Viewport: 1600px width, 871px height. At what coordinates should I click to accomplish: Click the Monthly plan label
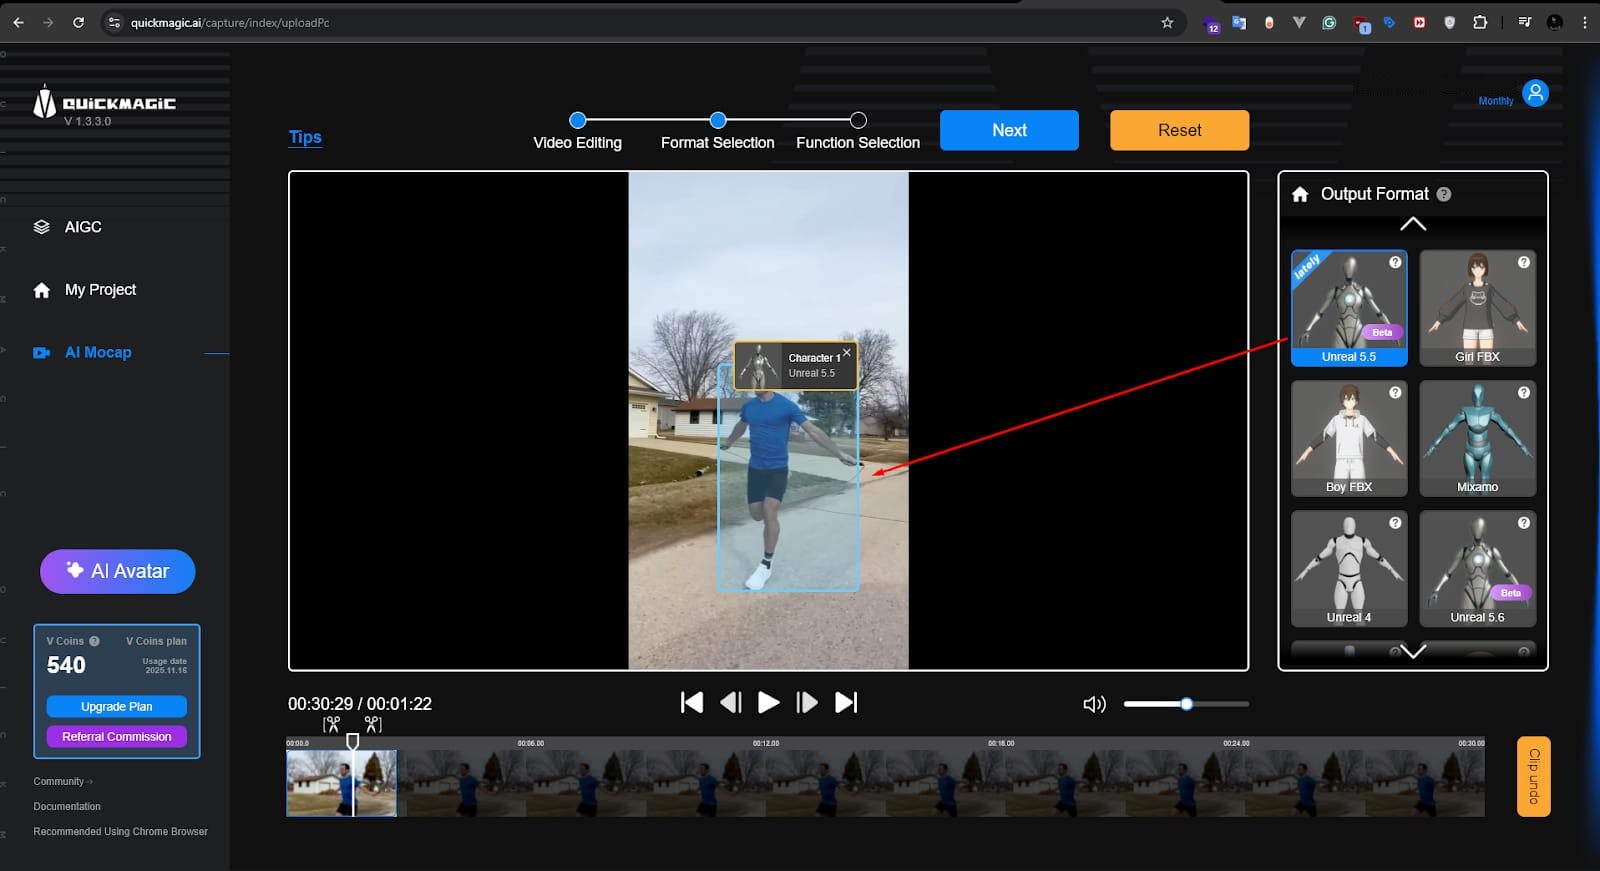pos(1496,101)
